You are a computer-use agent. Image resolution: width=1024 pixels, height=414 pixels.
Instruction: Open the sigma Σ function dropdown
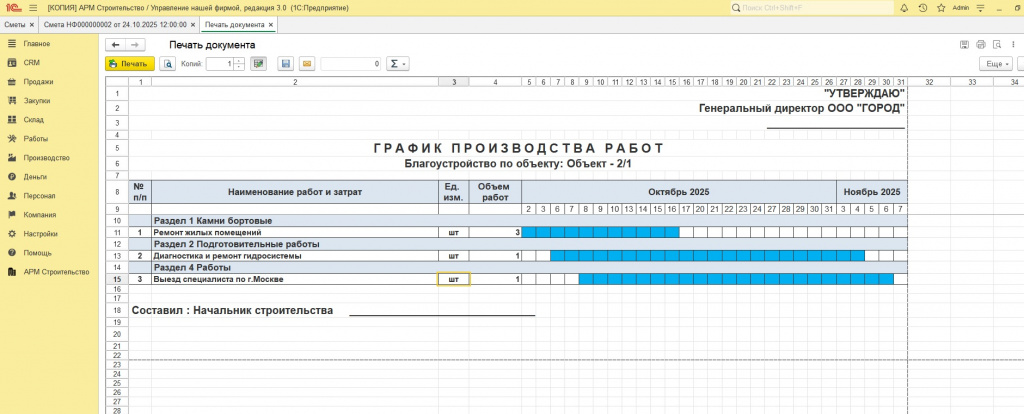point(397,64)
